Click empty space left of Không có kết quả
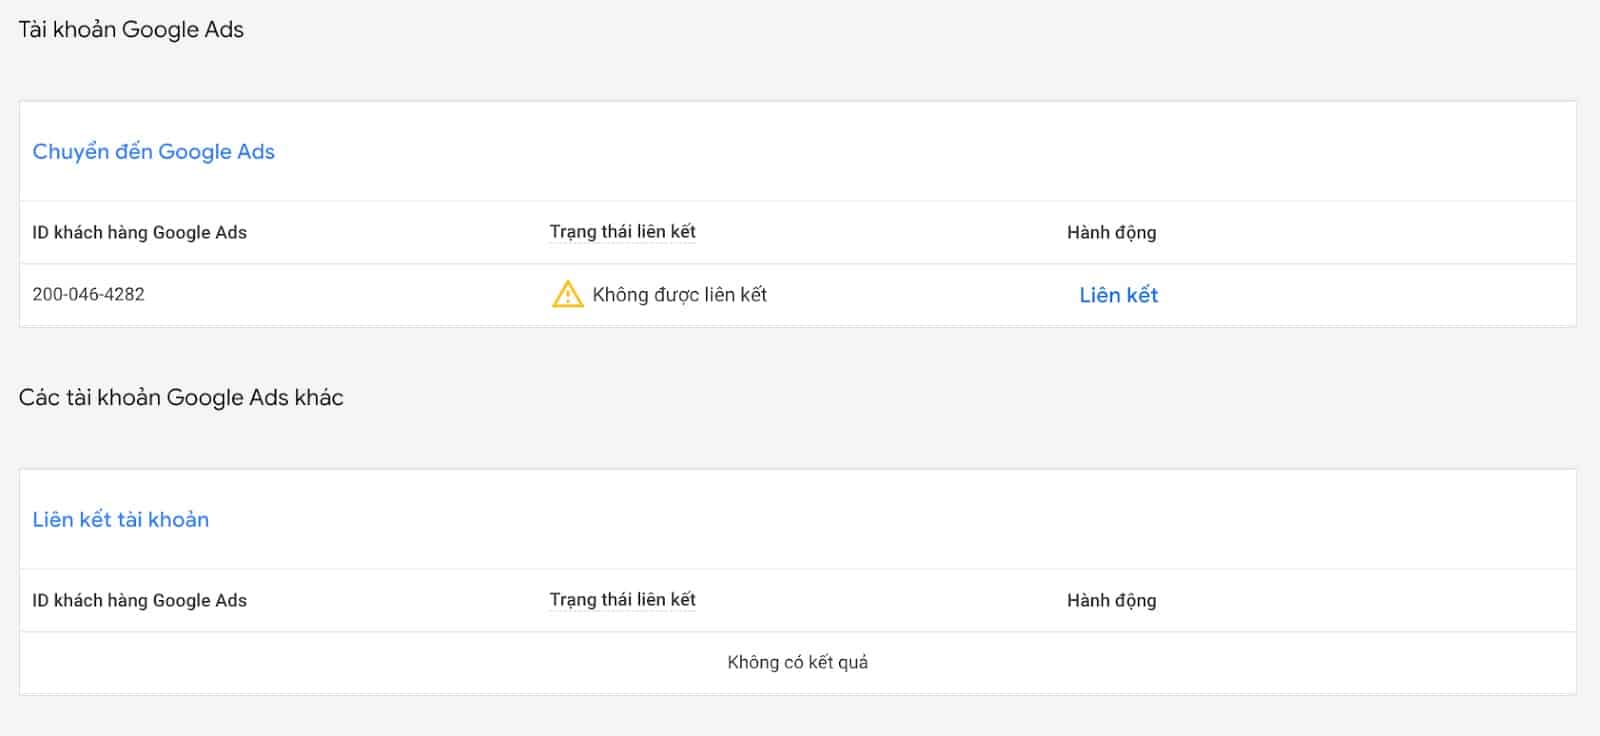 point(350,662)
